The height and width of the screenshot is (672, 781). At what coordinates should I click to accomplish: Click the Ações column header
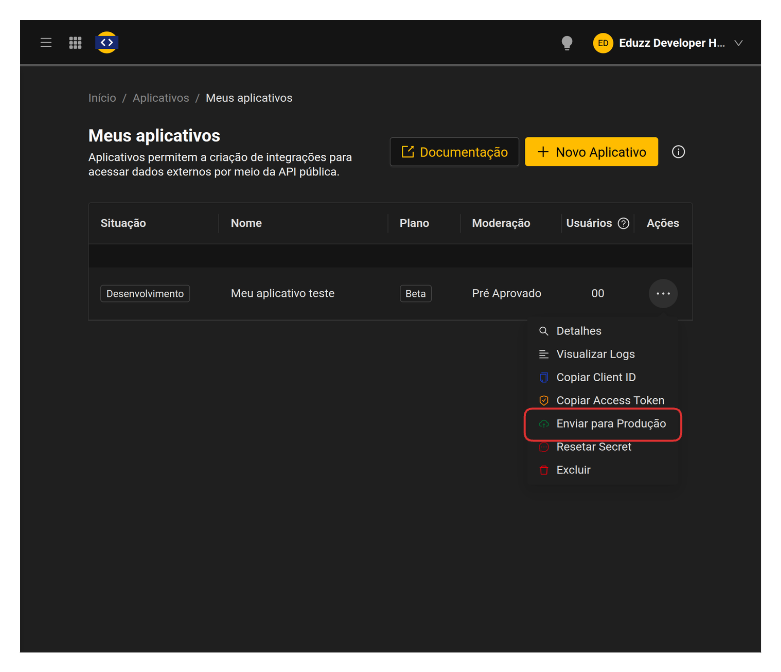pyautogui.click(x=662, y=223)
